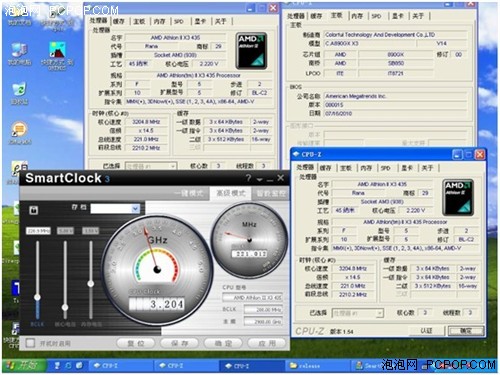Click the 核心电压 slider handle in SmartClock
Viewport: 500px width, 375px height.
point(65,307)
